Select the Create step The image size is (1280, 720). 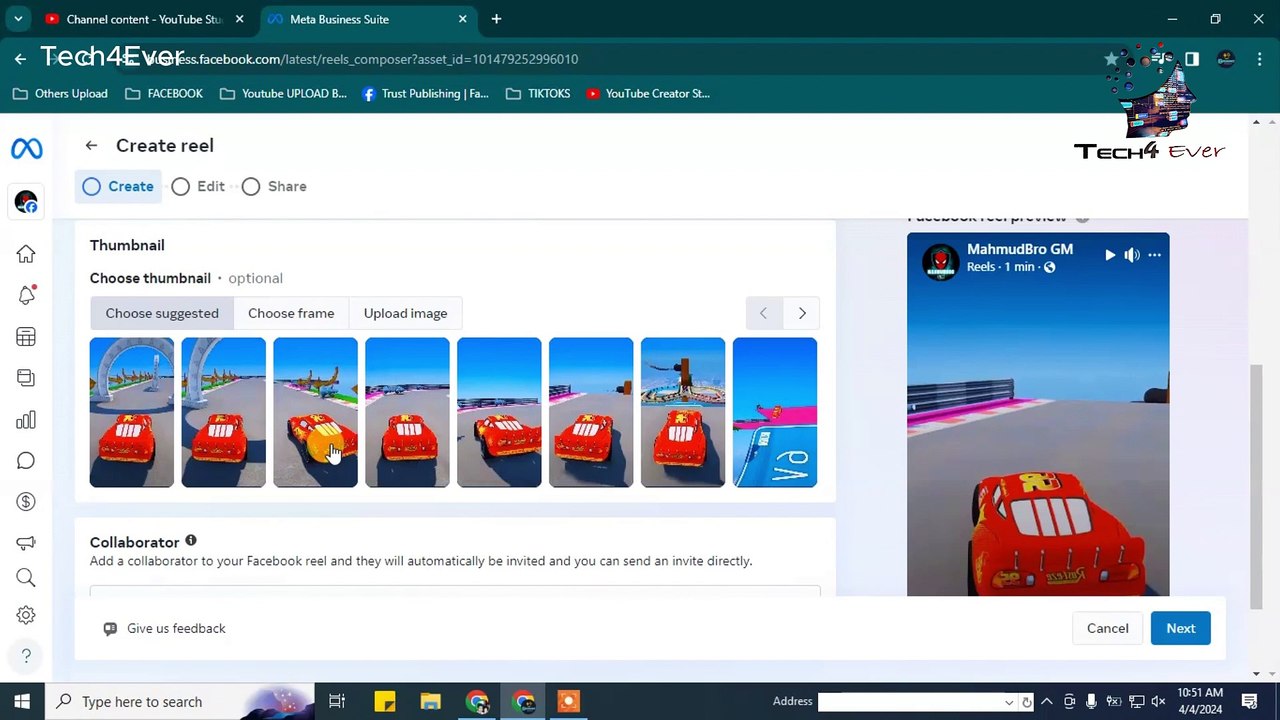(119, 186)
